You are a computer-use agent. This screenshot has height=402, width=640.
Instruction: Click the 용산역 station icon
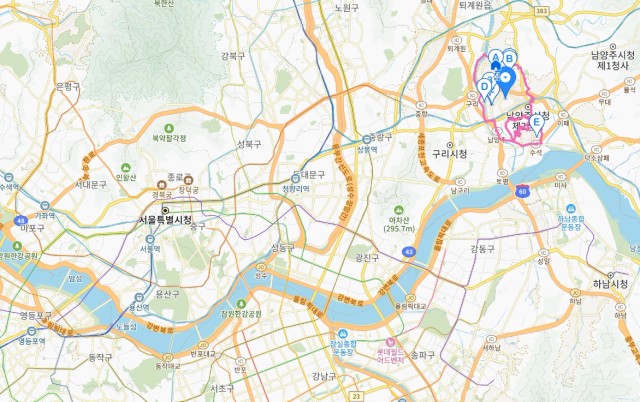click(x=139, y=298)
